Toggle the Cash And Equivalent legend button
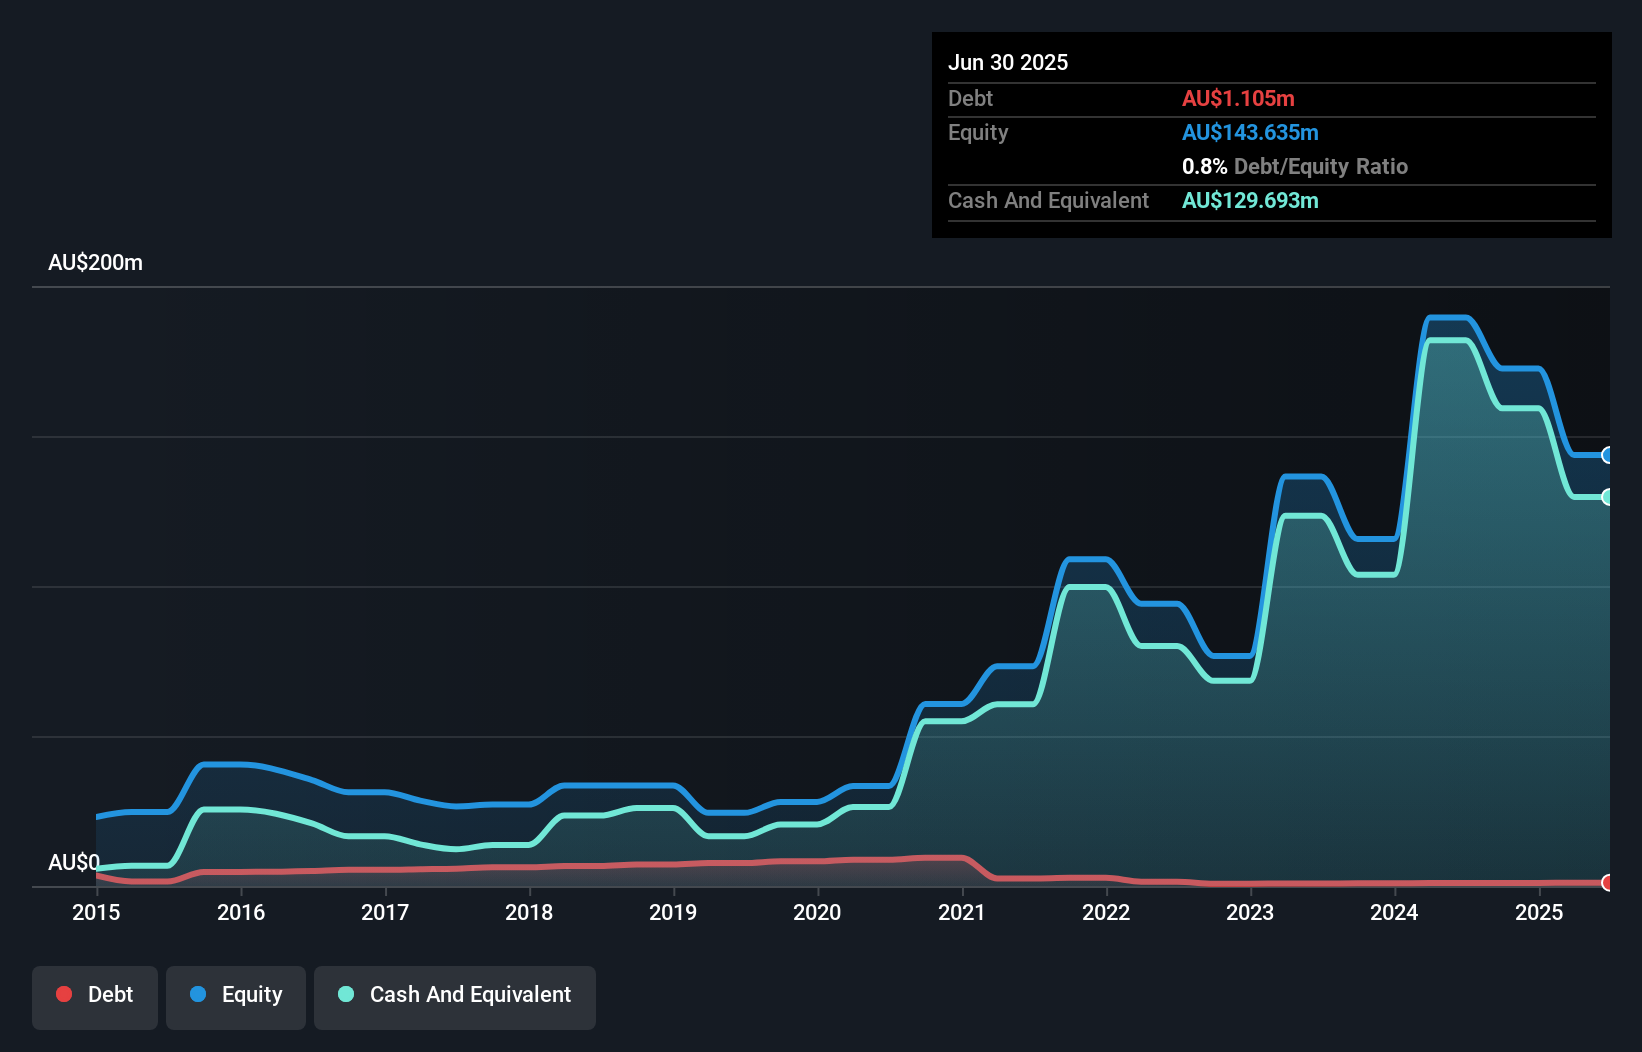Image resolution: width=1642 pixels, height=1052 pixels. coord(455,996)
